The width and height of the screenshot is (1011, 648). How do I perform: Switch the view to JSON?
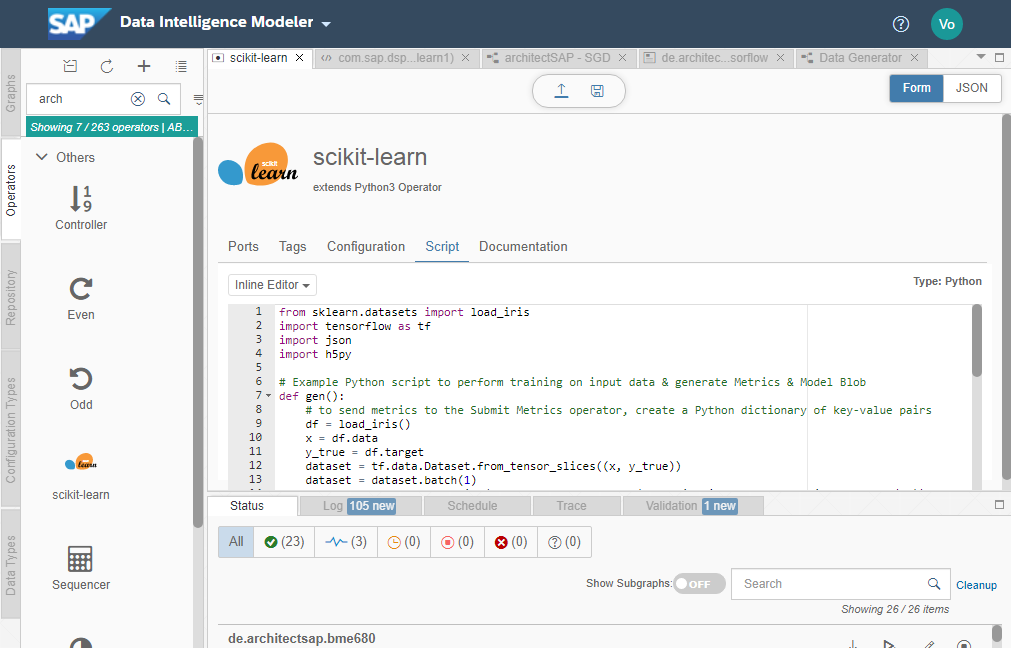click(x=972, y=88)
